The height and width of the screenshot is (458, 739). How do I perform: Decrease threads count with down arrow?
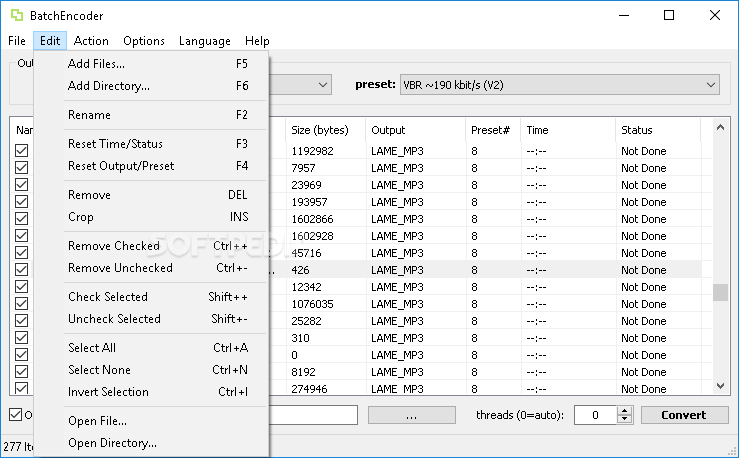pyautogui.click(x=625, y=420)
